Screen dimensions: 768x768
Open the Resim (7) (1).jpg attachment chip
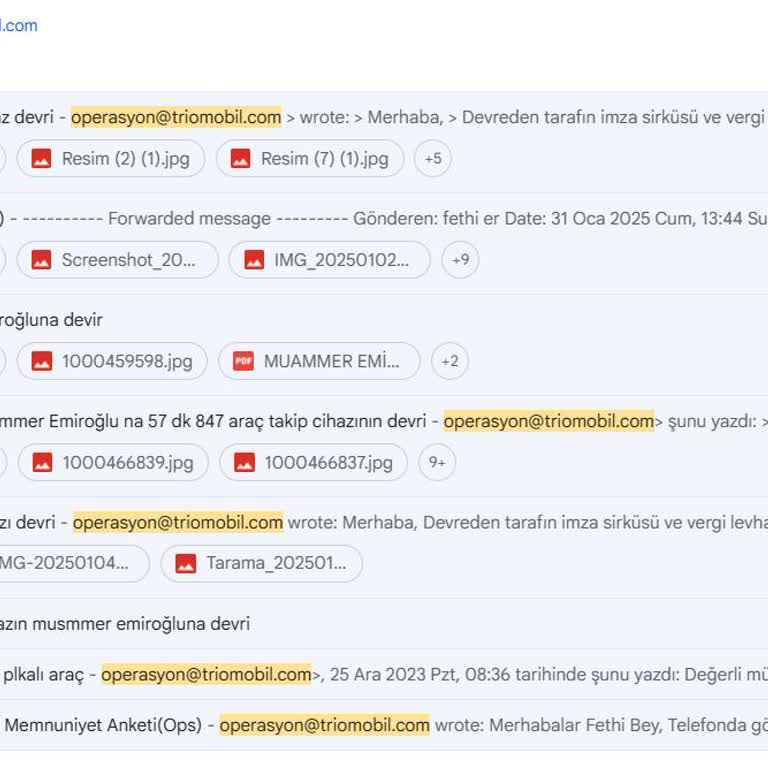pyautogui.click(x=310, y=159)
